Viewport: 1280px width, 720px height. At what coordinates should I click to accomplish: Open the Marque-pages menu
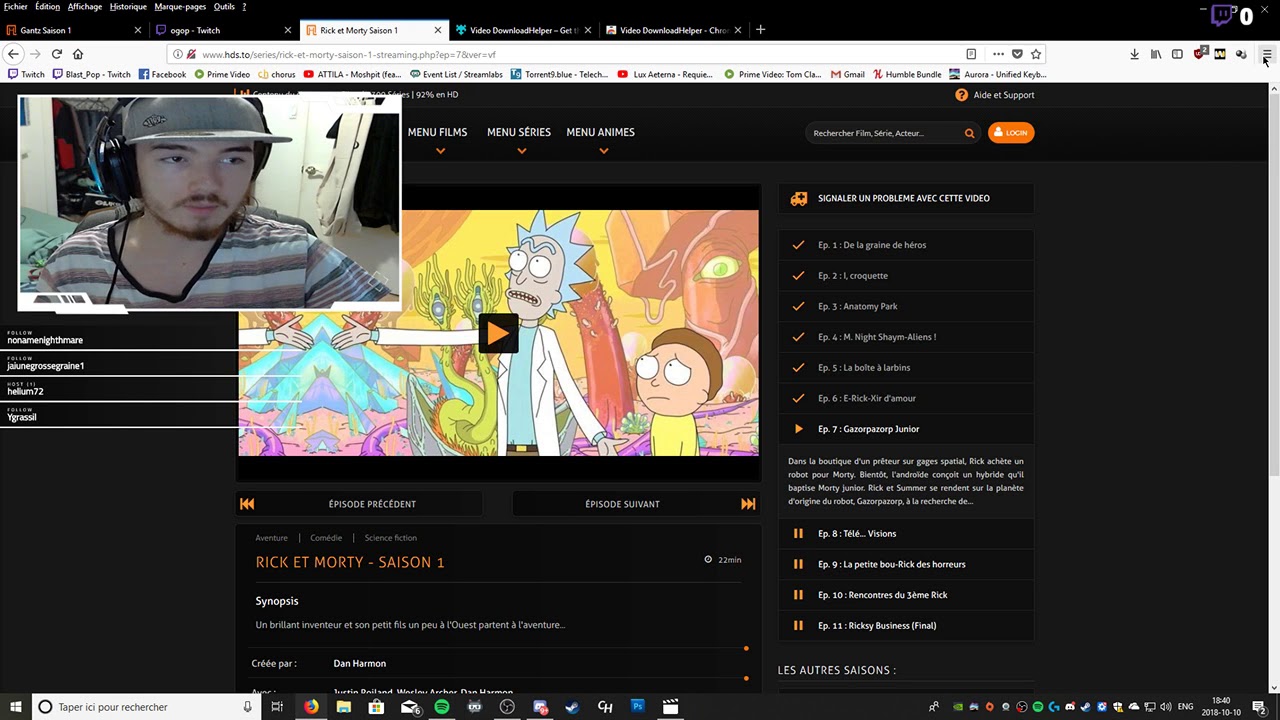(180, 6)
